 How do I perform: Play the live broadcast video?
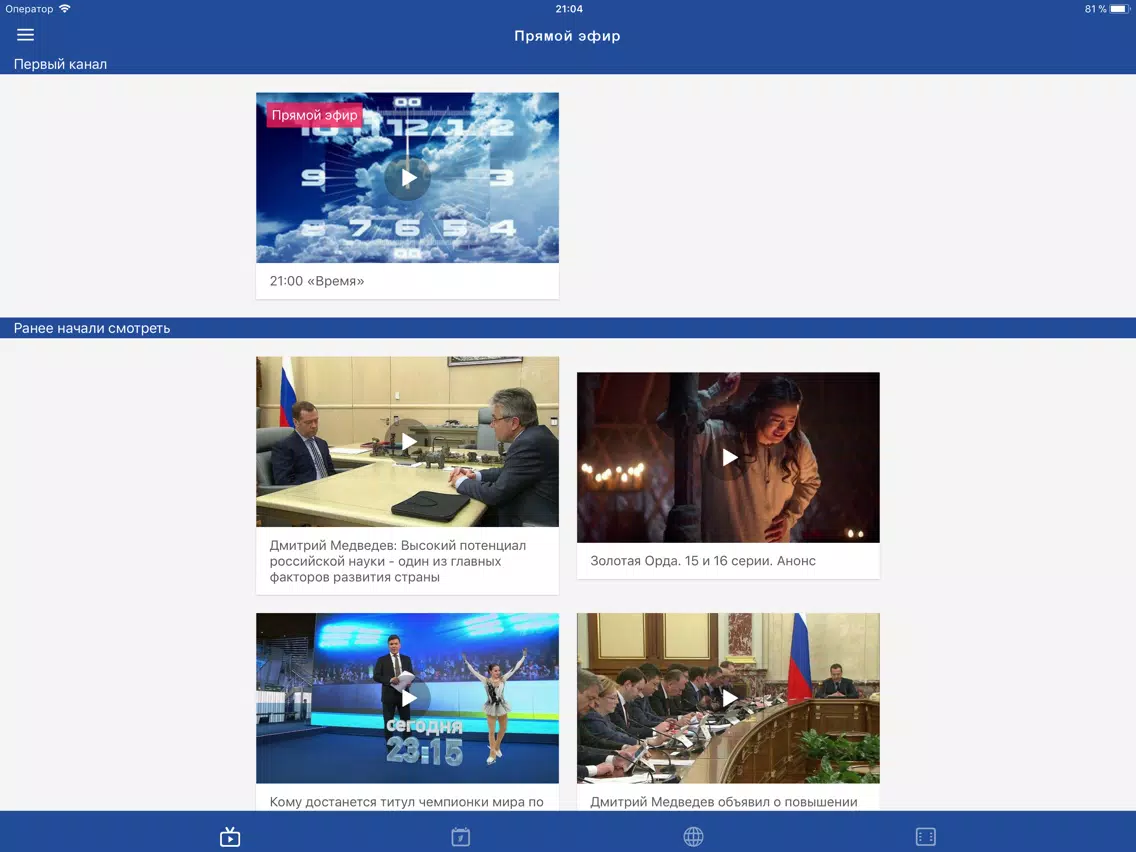pos(408,178)
